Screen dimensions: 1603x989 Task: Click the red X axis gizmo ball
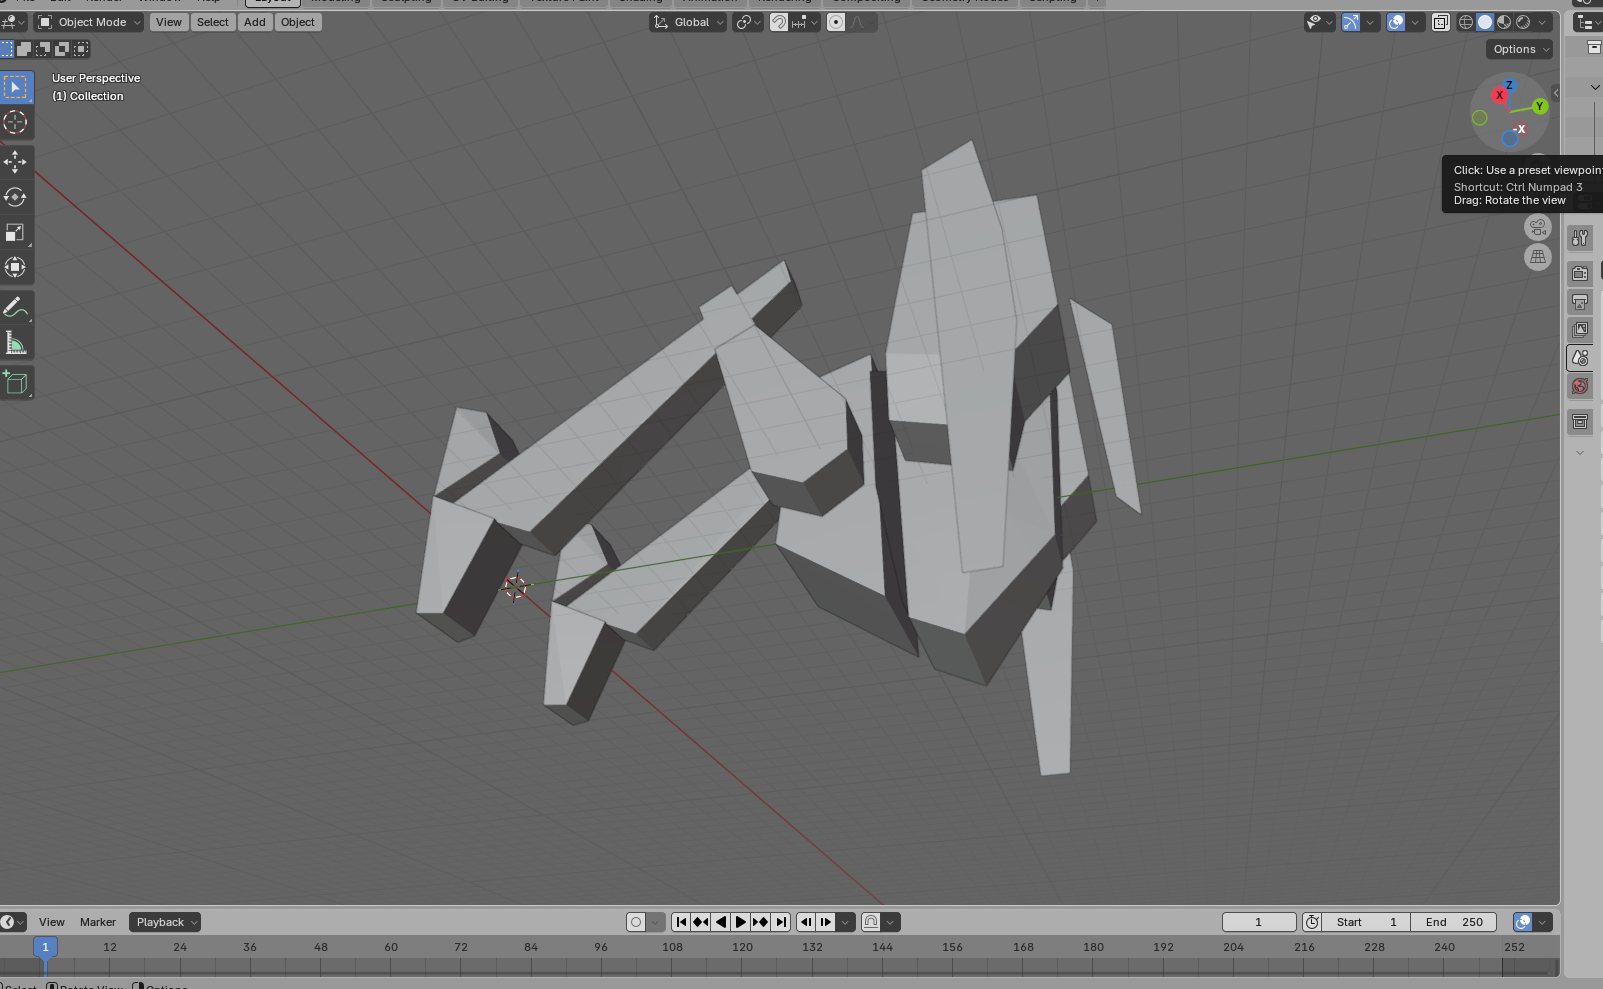tap(1499, 95)
